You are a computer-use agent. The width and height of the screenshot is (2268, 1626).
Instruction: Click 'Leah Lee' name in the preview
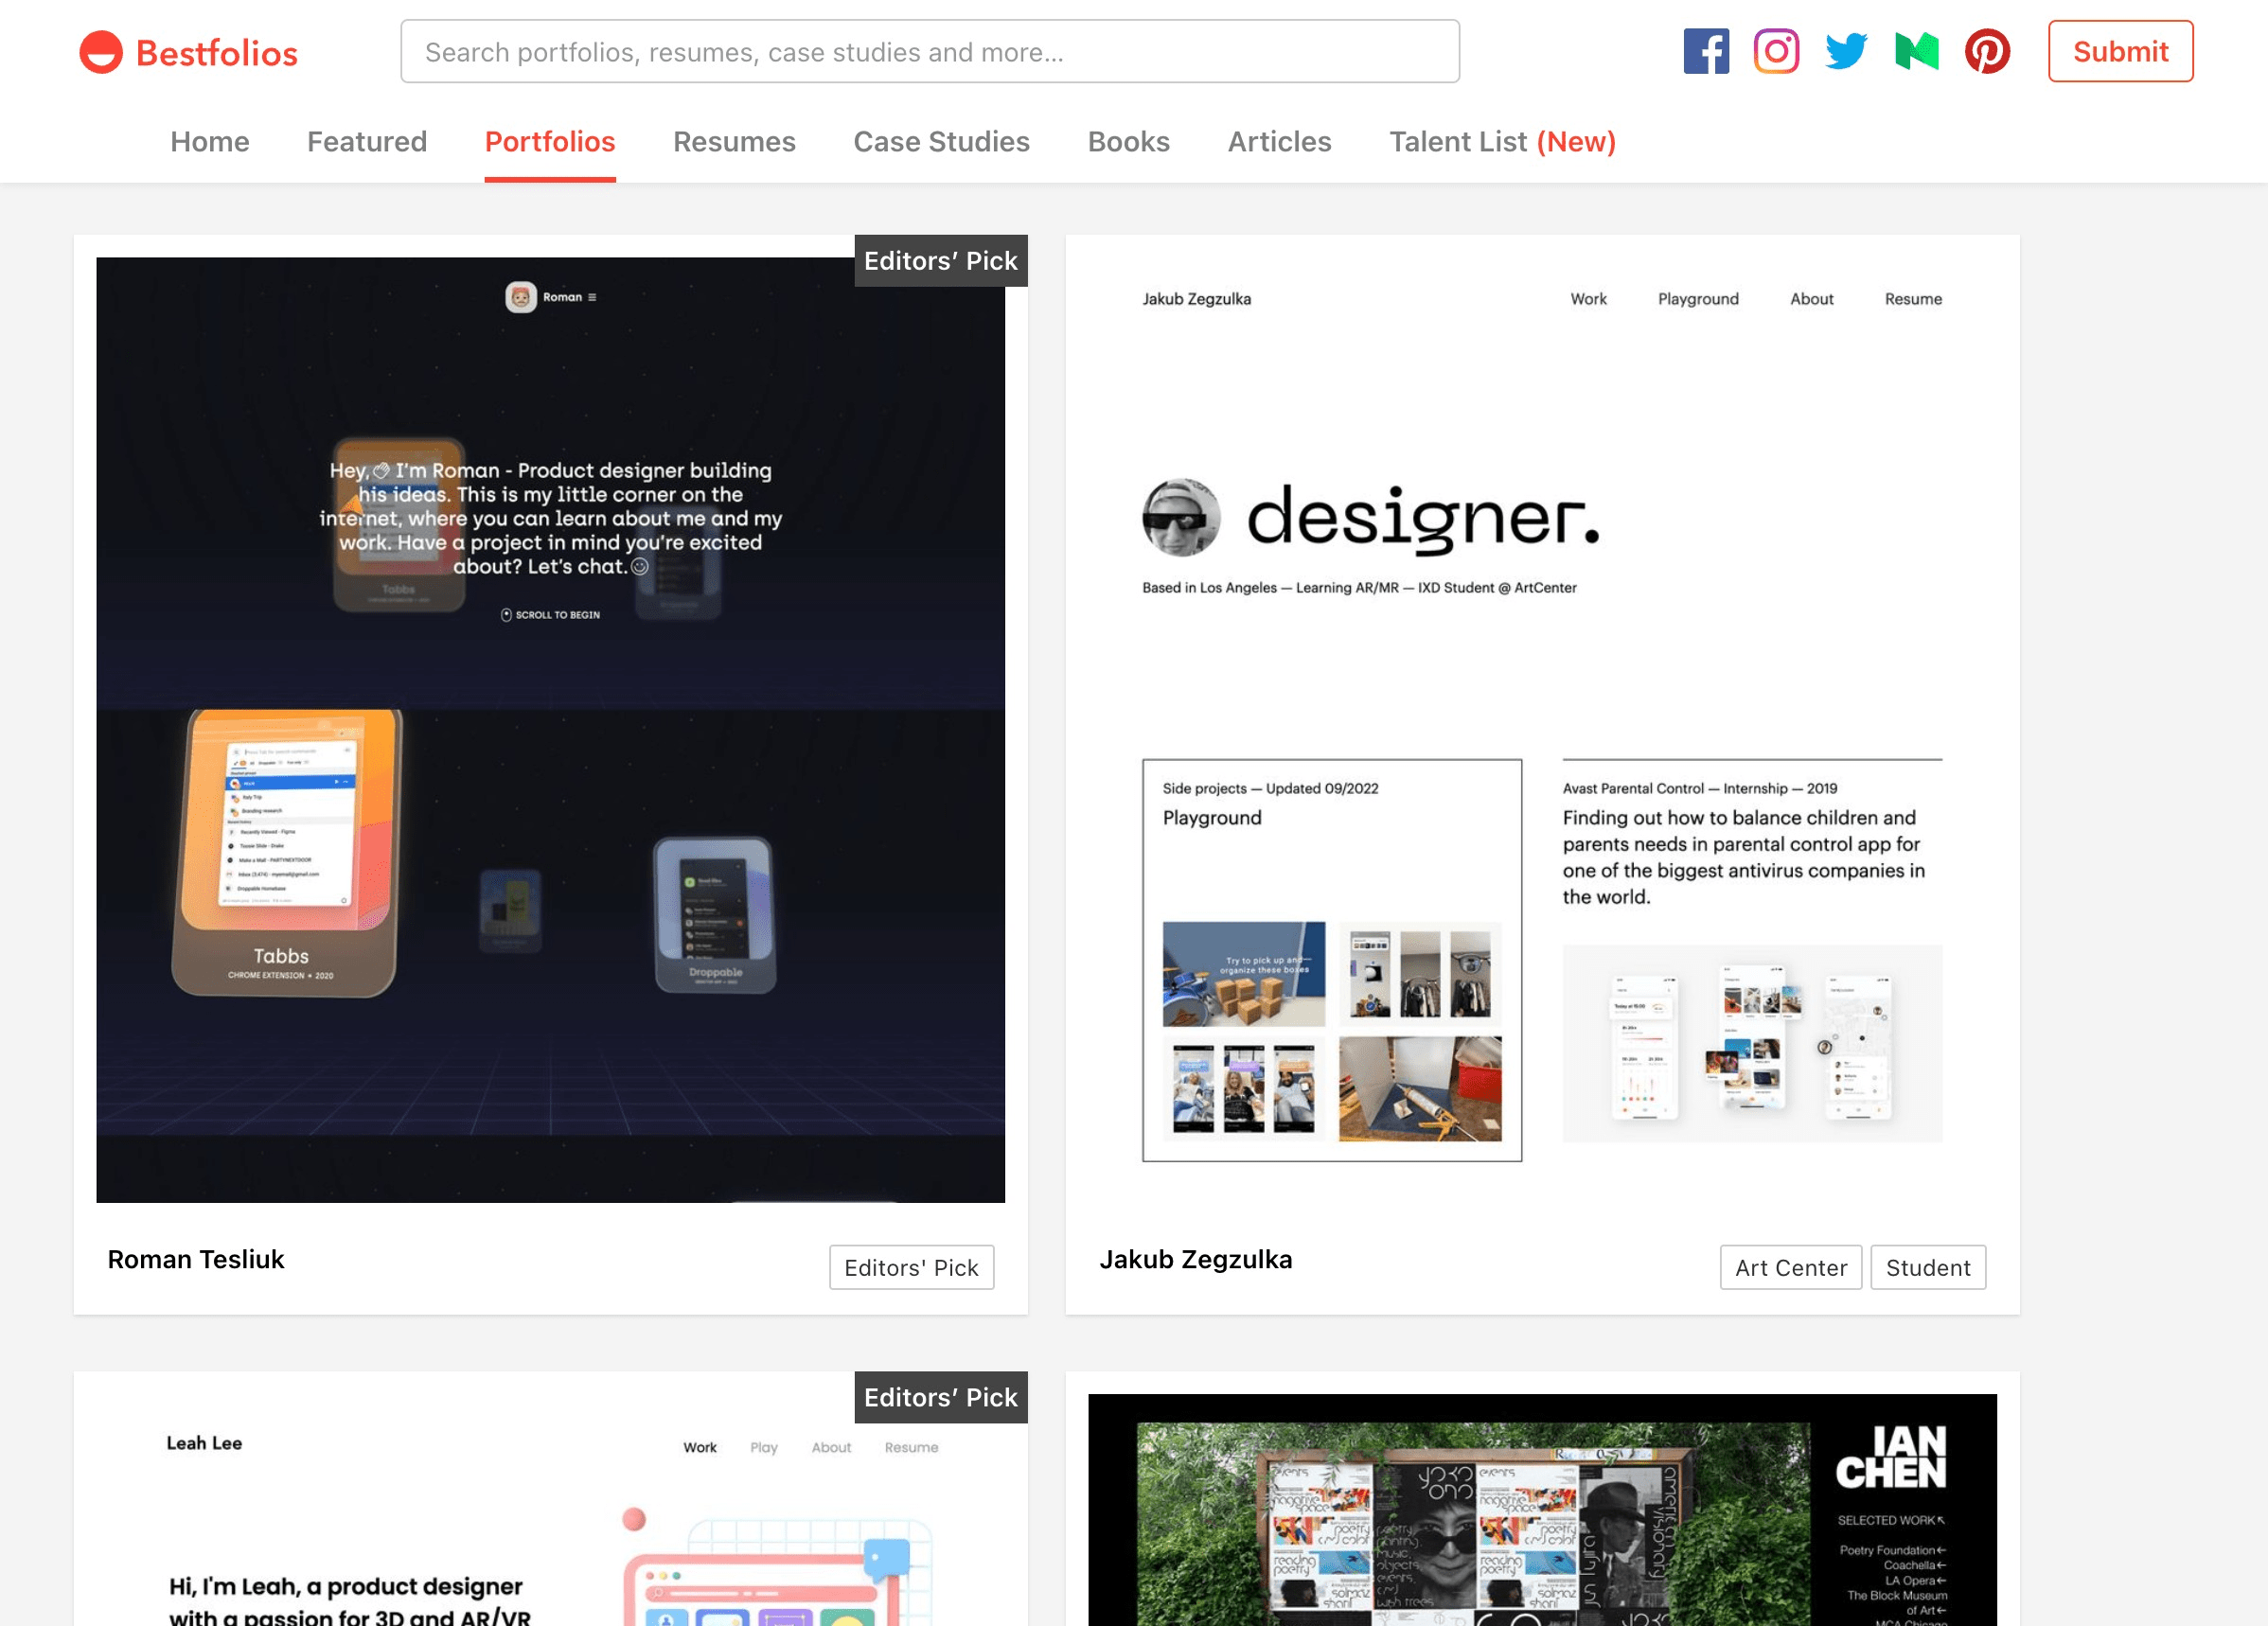pos(204,1443)
